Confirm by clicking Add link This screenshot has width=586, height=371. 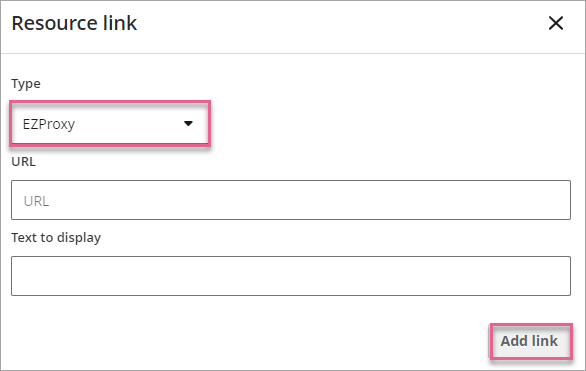click(530, 341)
